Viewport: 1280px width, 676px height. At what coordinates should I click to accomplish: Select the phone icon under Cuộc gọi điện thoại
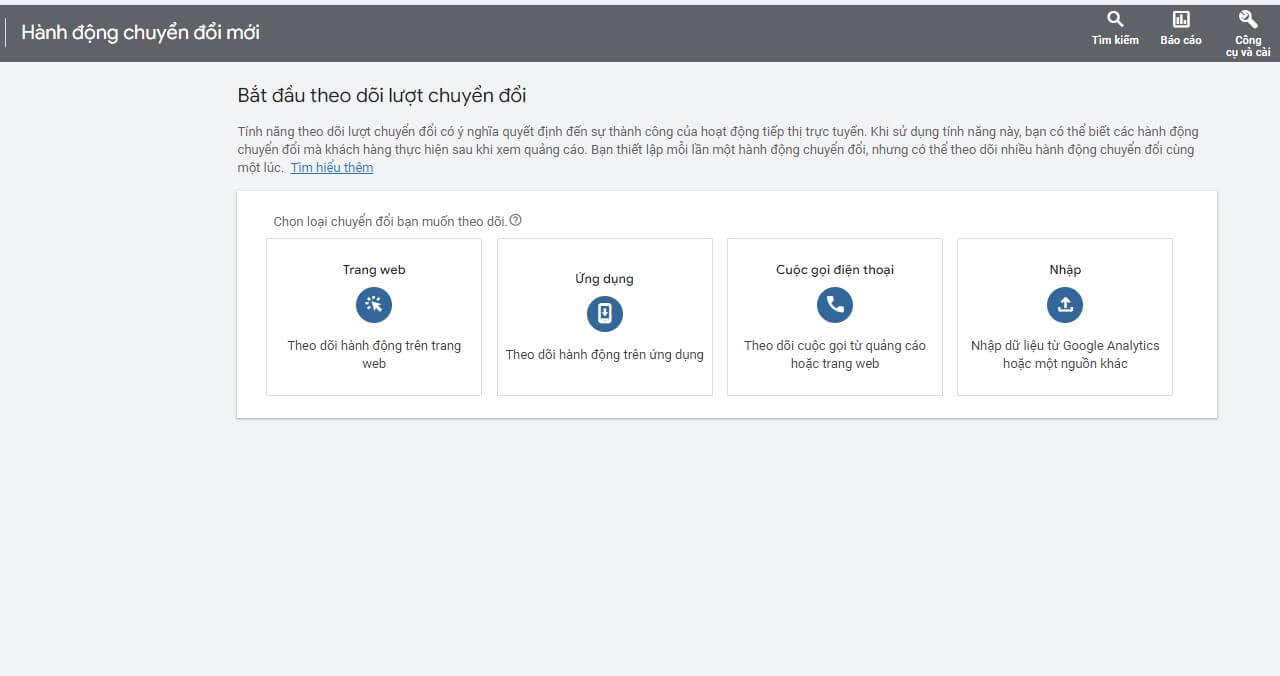click(x=834, y=305)
